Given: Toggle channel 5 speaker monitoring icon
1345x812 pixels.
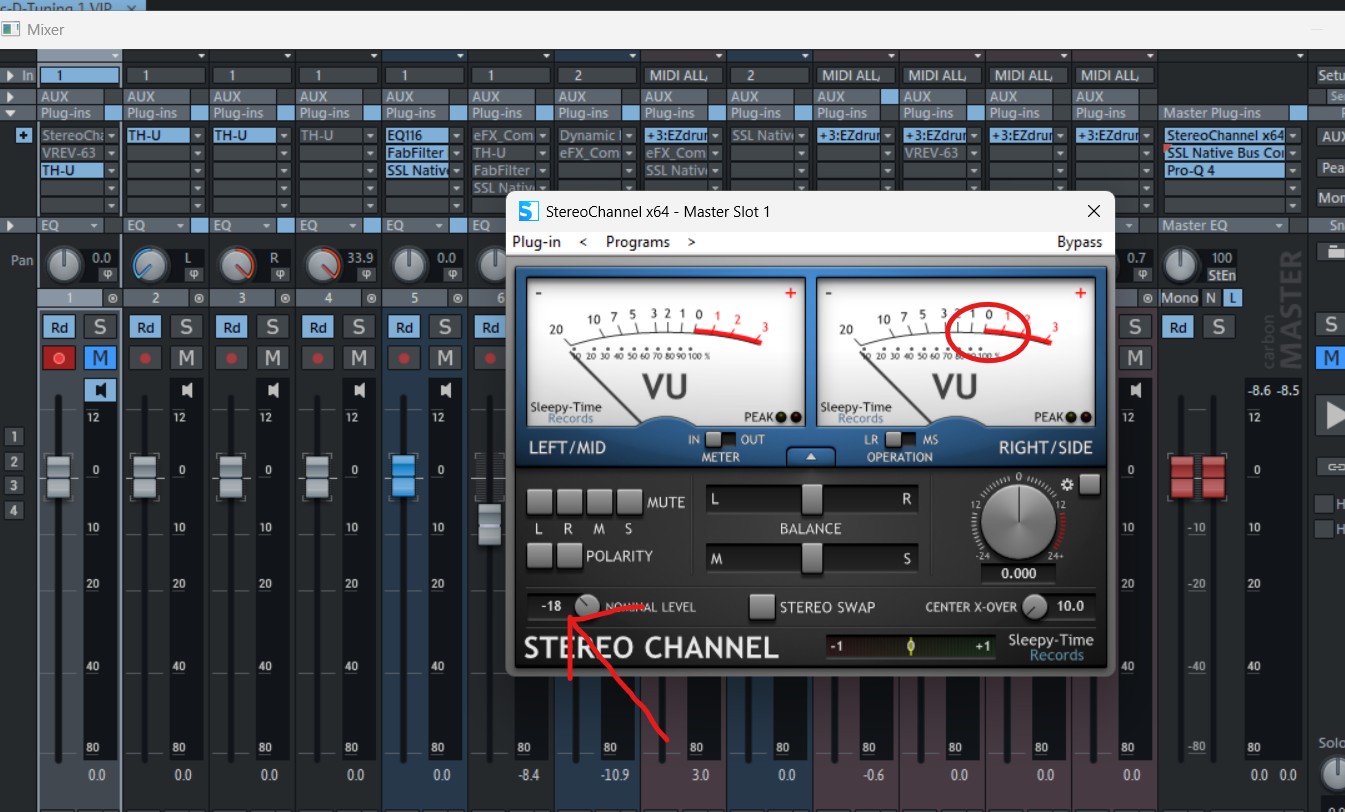Looking at the screenshot, I should [444, 389].
